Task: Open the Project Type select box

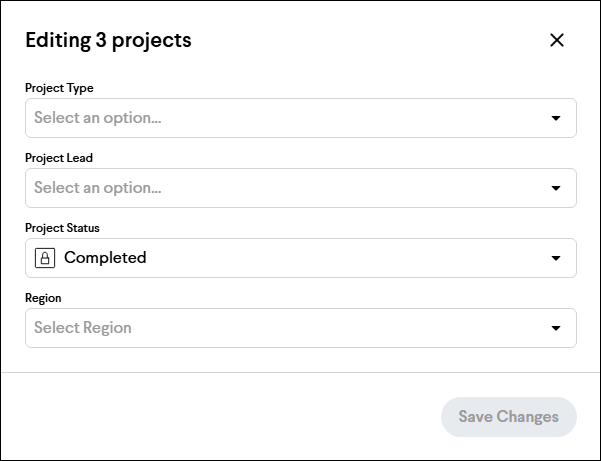Action: coord(301,118)
